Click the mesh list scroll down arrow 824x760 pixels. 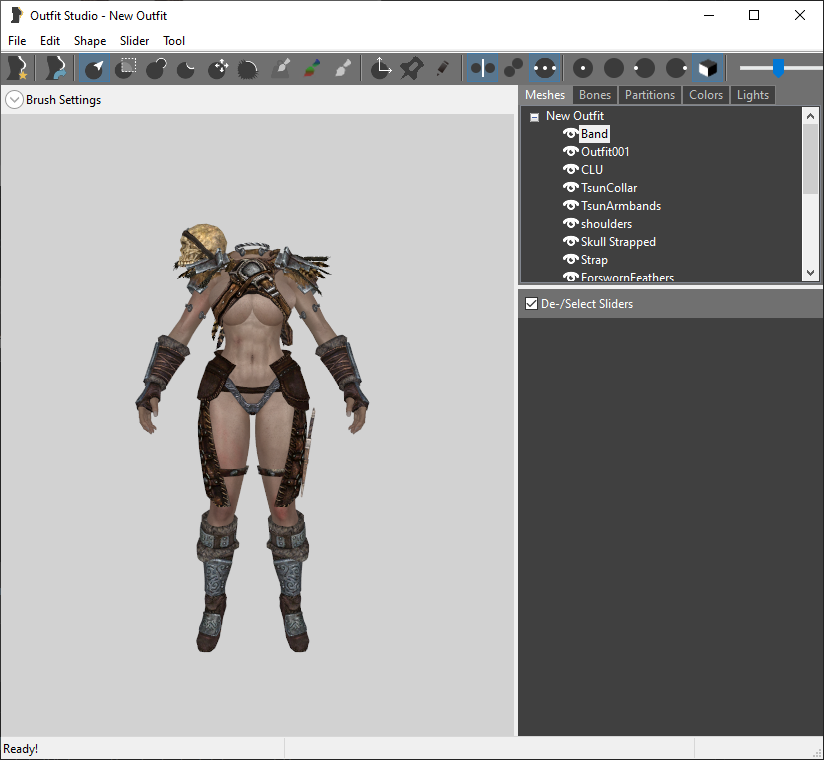point(810,273)
